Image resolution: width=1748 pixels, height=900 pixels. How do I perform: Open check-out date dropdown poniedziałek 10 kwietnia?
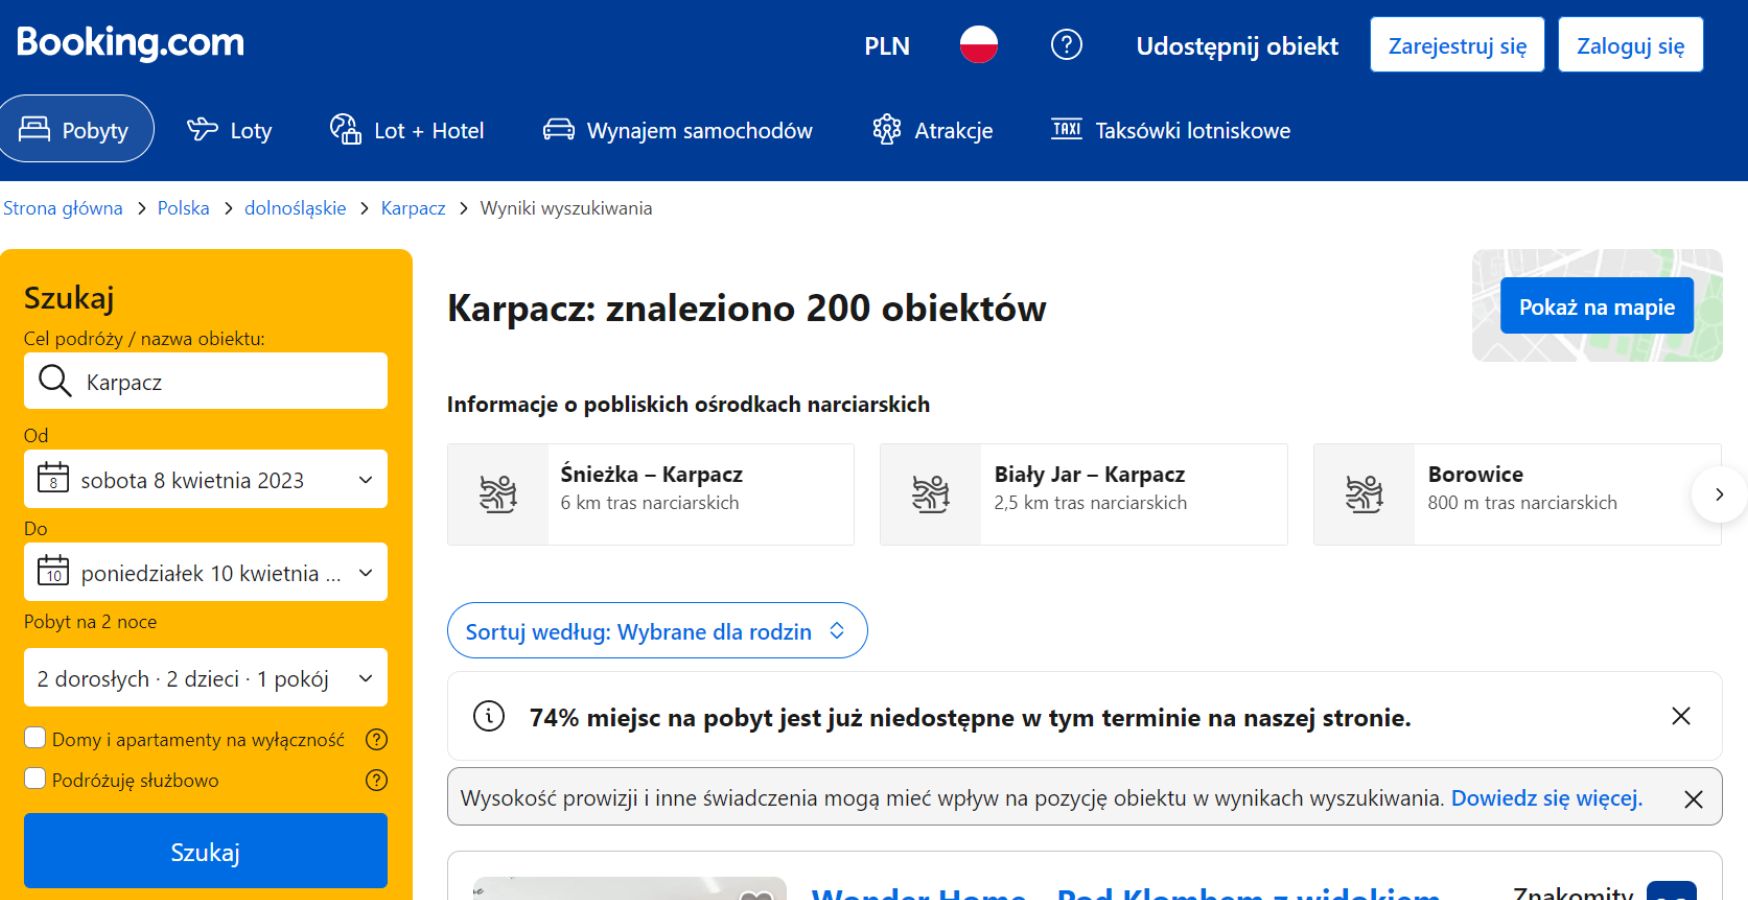[x=206, y=572]
